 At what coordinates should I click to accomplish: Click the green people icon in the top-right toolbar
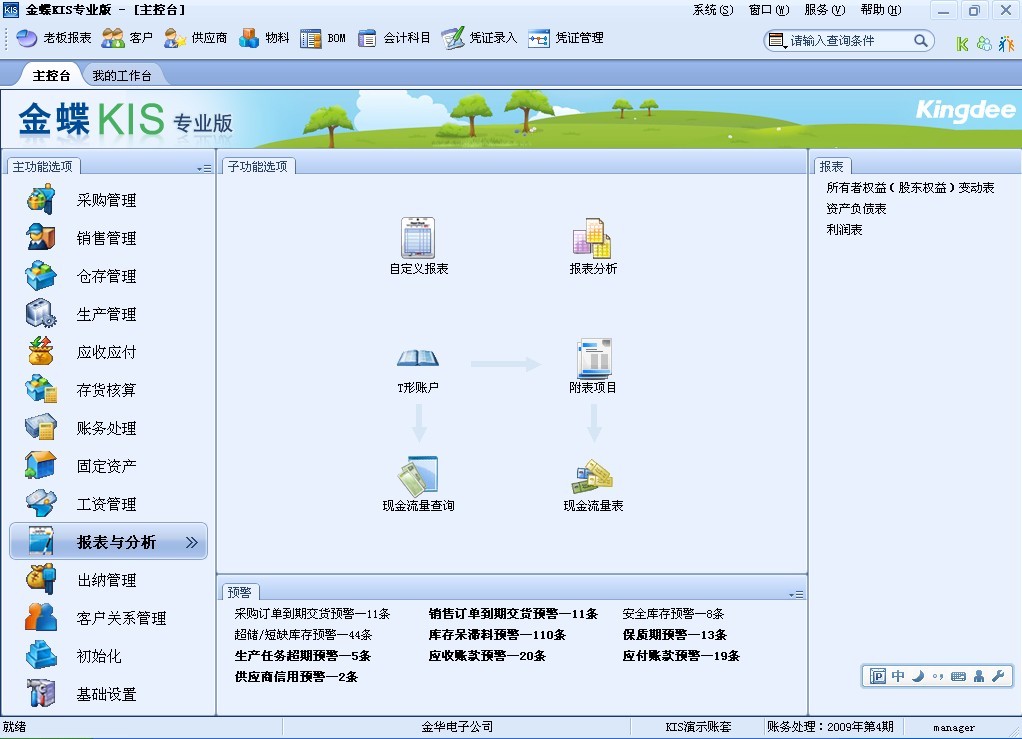(984, 44)
